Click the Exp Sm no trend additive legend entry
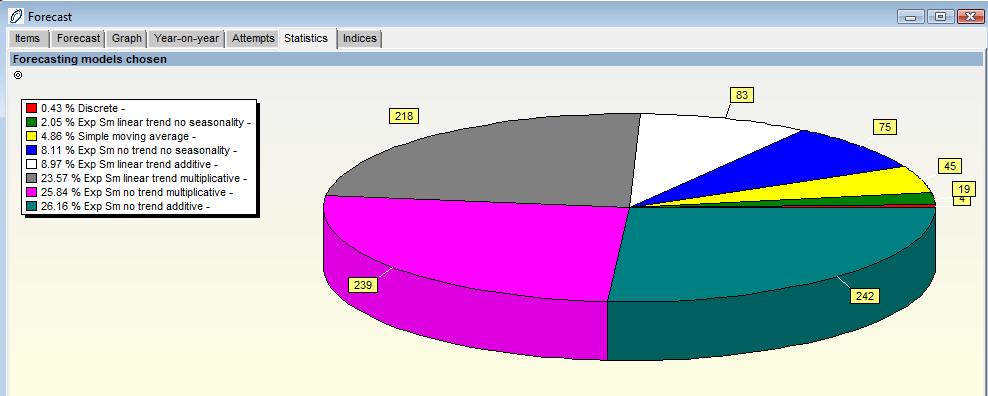 [x=125, y=206]
